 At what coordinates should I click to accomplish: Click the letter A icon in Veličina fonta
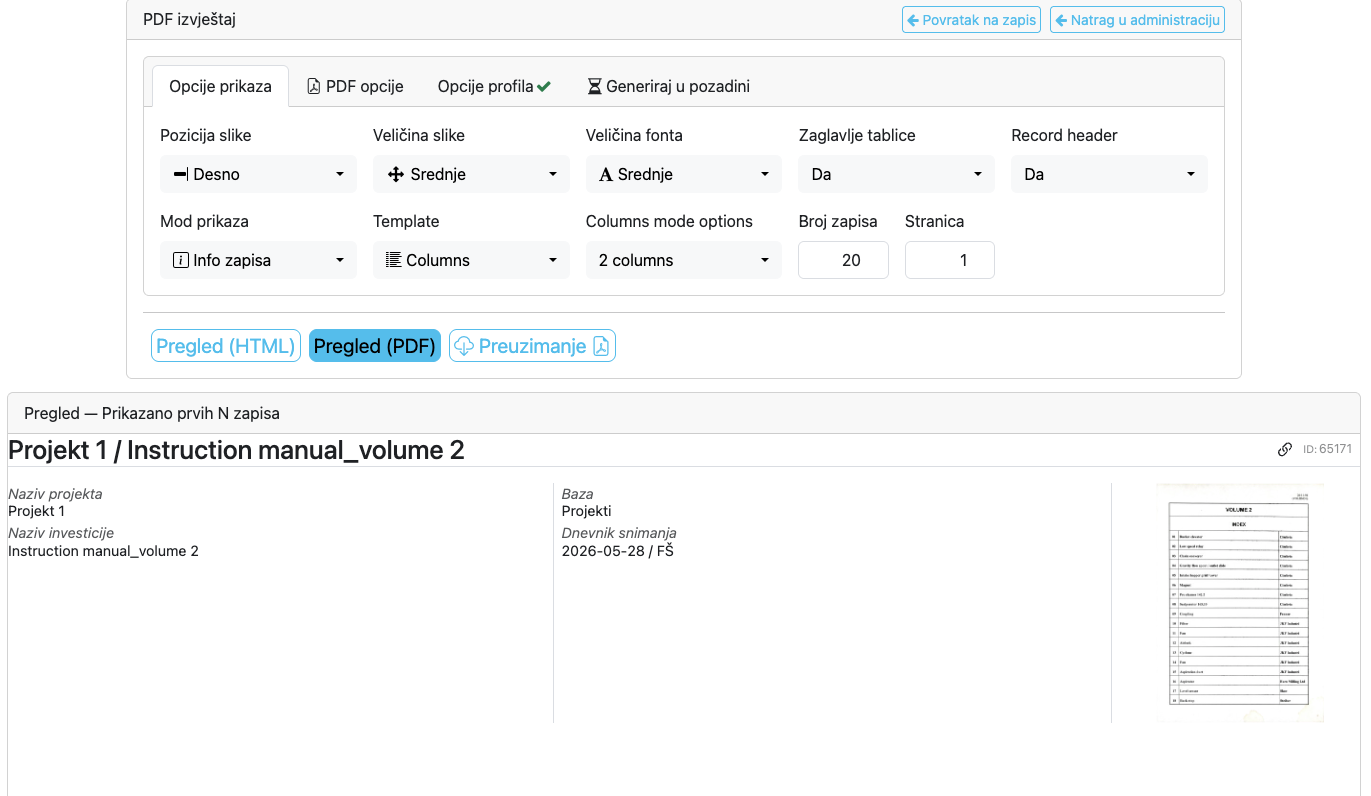click(x=606, y=174)
